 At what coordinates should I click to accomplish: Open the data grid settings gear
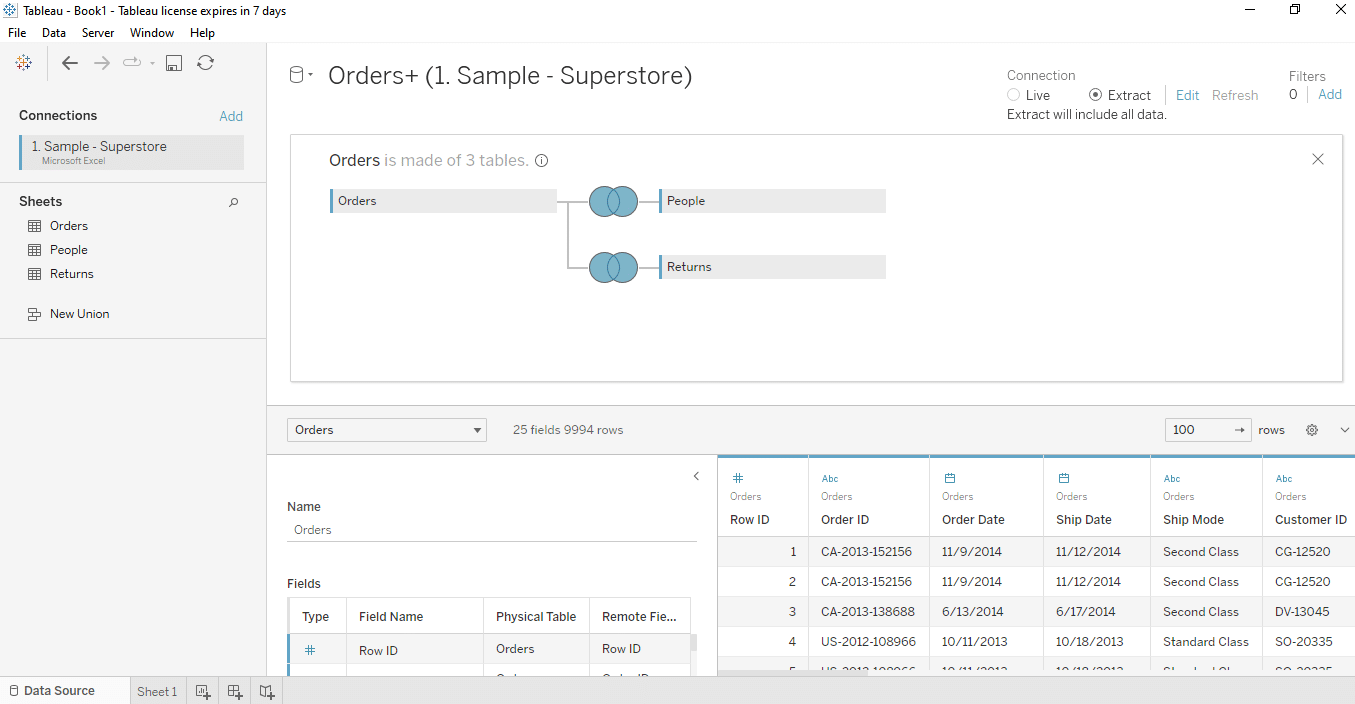tap(1311, 429)
